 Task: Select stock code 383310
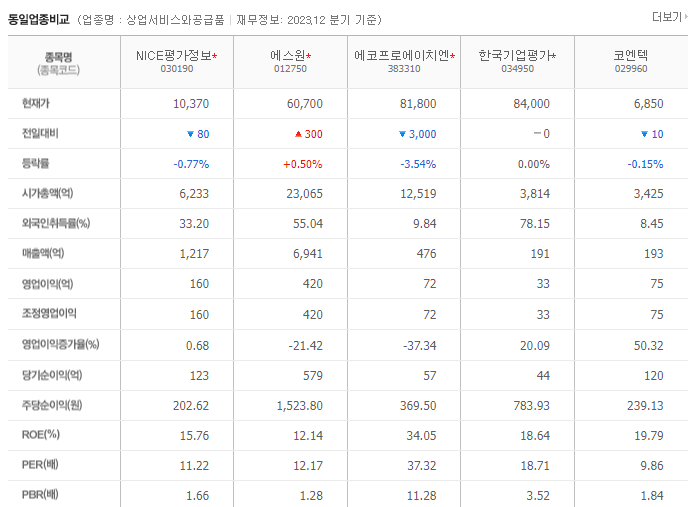coord(404,69)
